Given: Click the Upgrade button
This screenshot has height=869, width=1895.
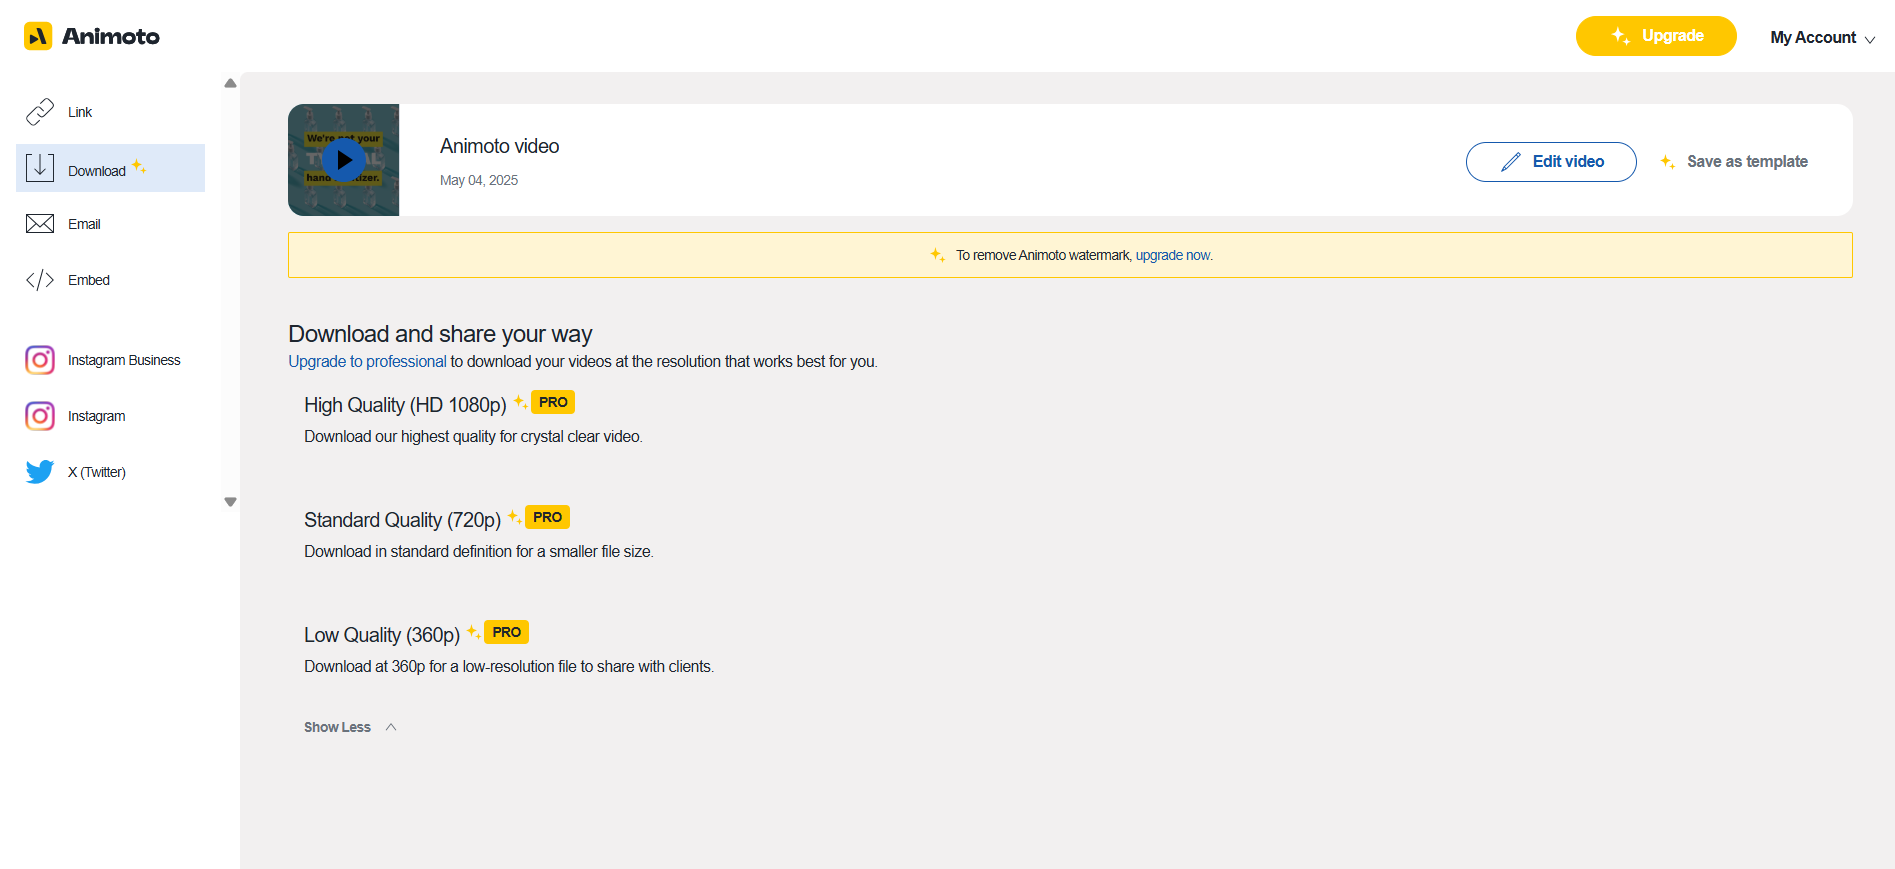Looking at the screenshot, I should point(1655,36).
